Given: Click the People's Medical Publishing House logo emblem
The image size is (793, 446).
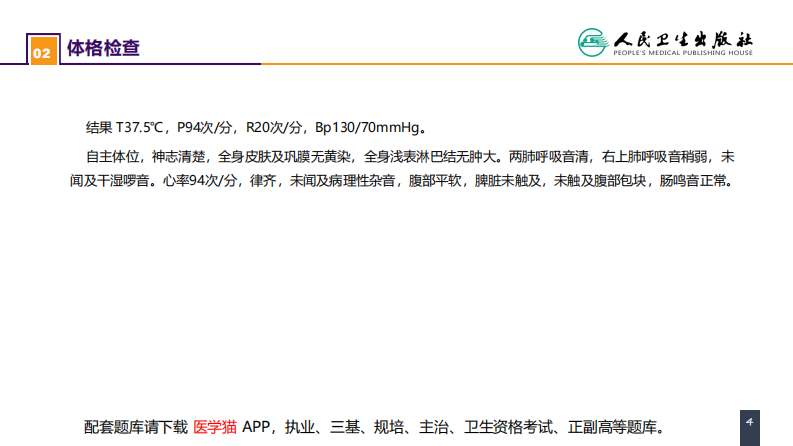Looking at the screenshot, I should pos(593,42).
